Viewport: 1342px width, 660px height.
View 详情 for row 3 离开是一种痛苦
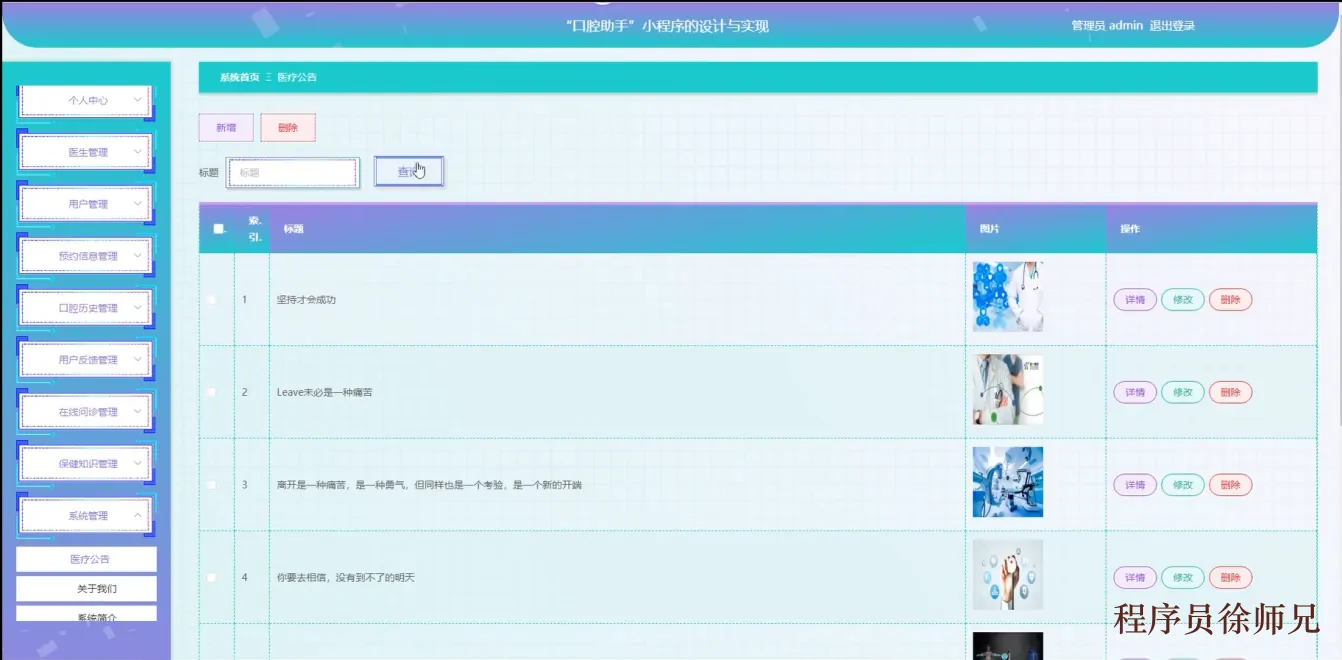(1135, 485)
